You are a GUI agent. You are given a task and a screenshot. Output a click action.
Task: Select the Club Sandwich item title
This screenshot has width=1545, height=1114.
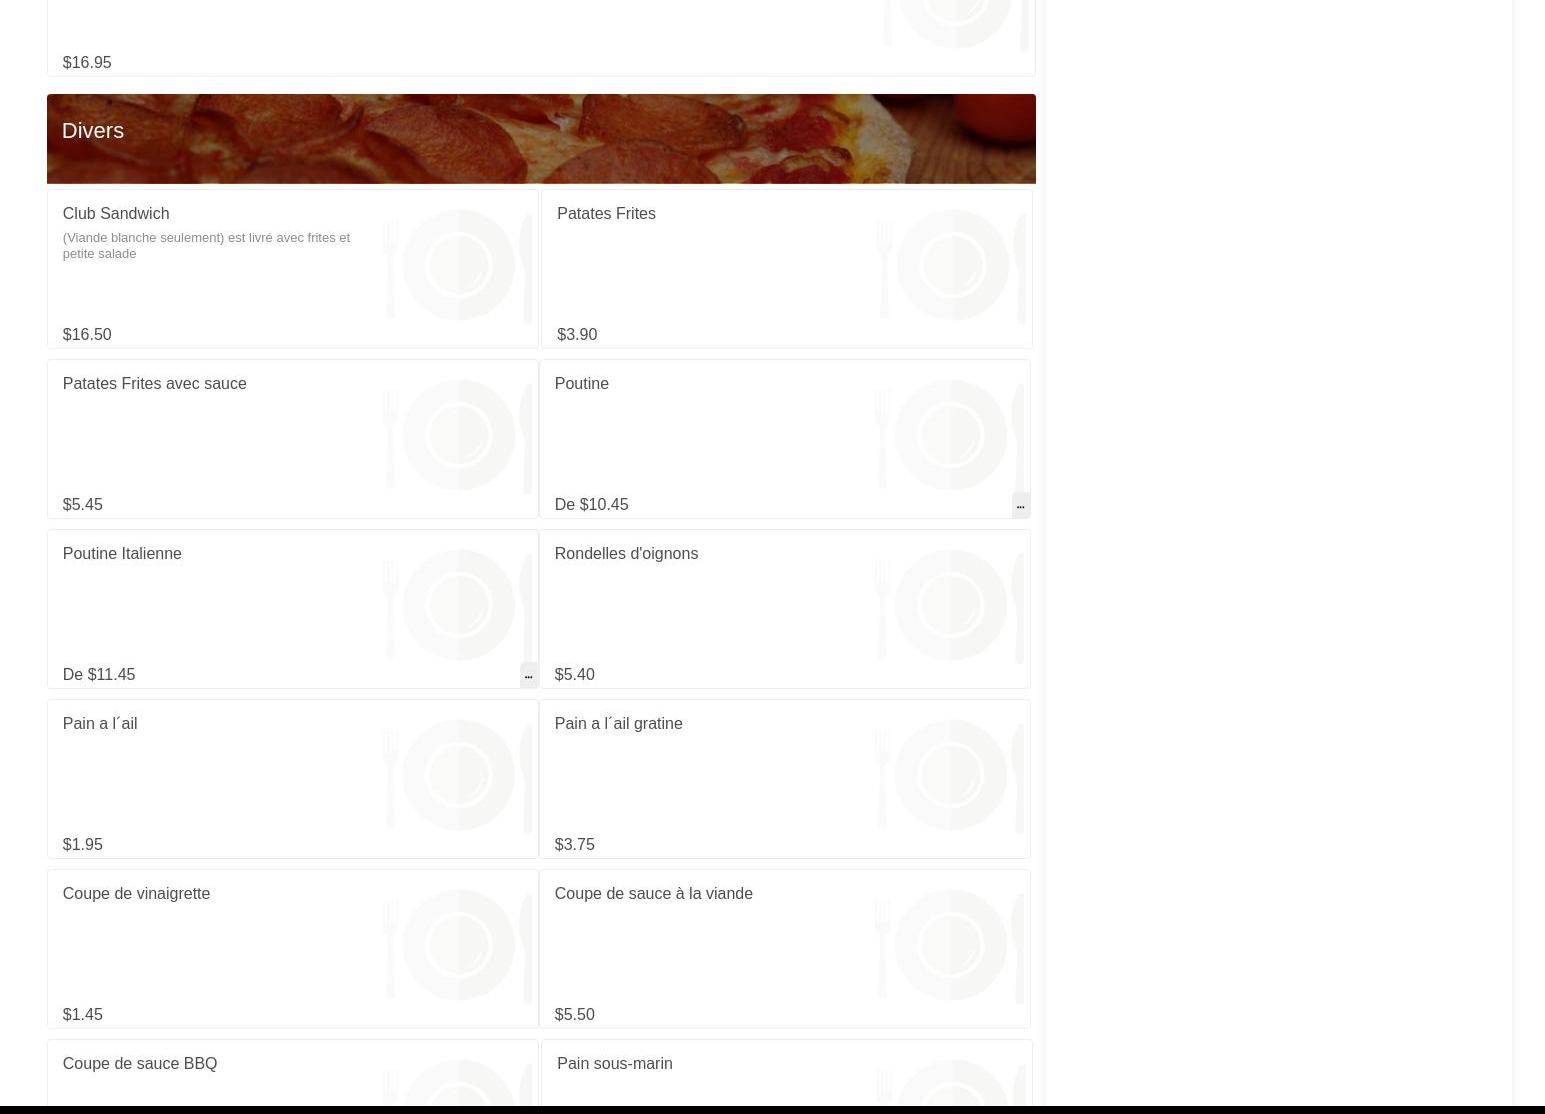[x=116, y=213]
